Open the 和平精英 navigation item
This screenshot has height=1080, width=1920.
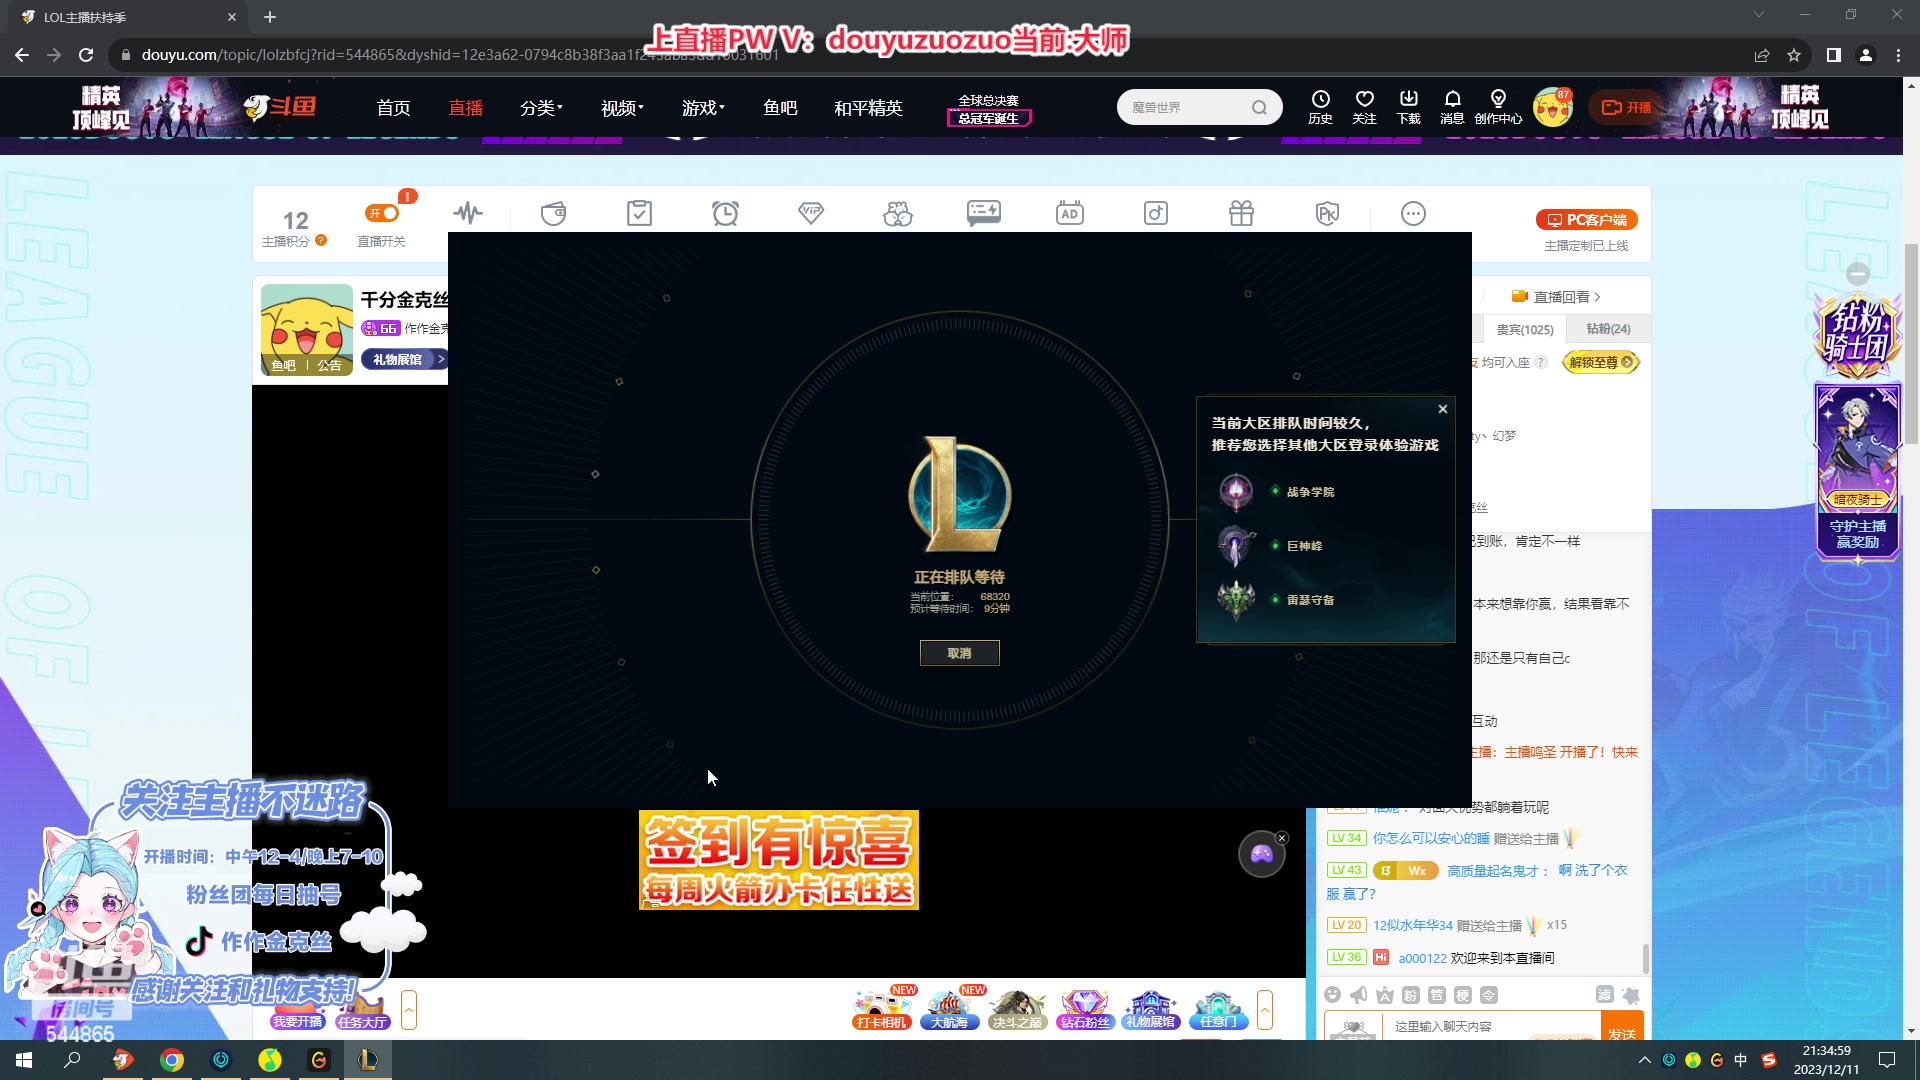point(868,108)
